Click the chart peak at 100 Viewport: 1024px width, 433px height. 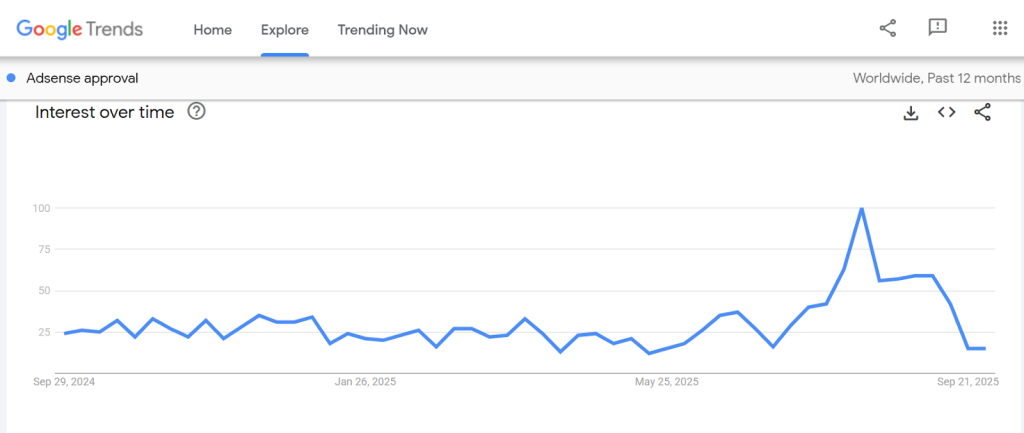pyautogui.click(x=861, y=209)
